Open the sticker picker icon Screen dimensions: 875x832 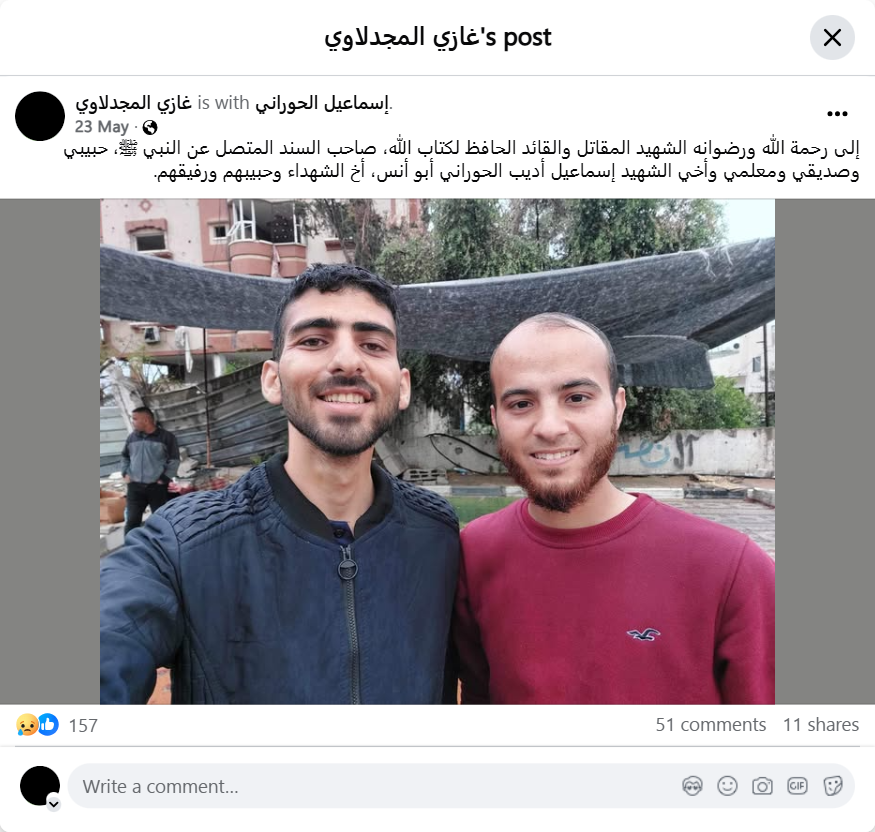click(x=832, y=786)
